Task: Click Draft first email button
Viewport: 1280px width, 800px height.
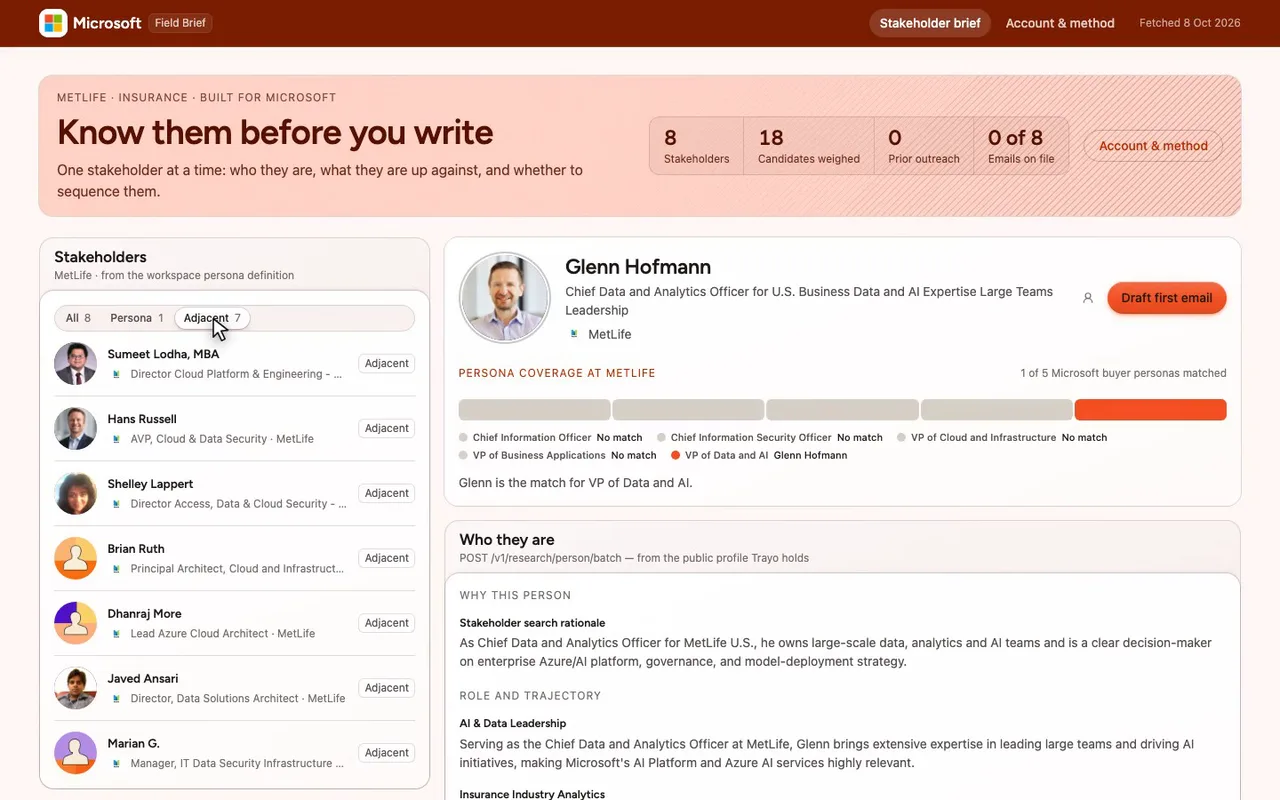Action: point(1166,298)
